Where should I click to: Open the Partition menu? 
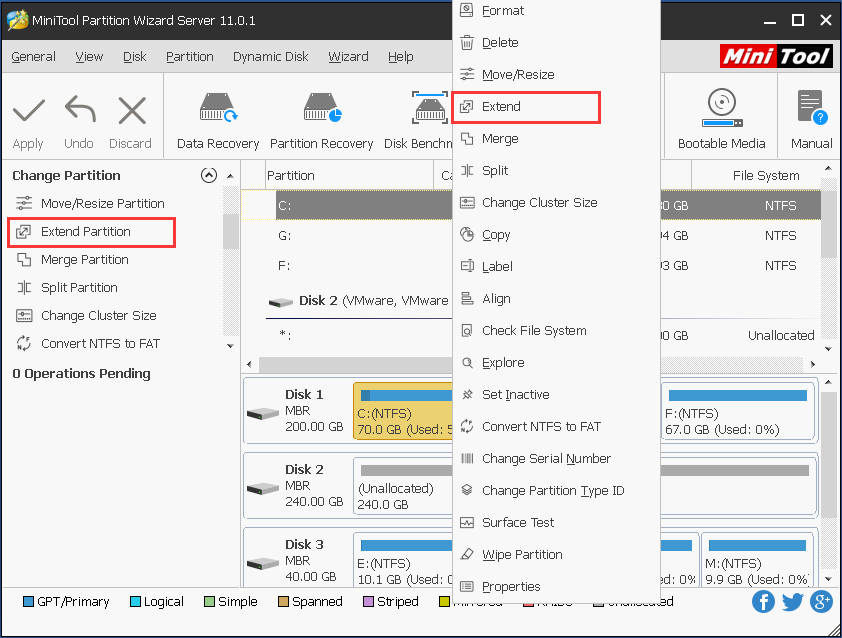[190, 56]
